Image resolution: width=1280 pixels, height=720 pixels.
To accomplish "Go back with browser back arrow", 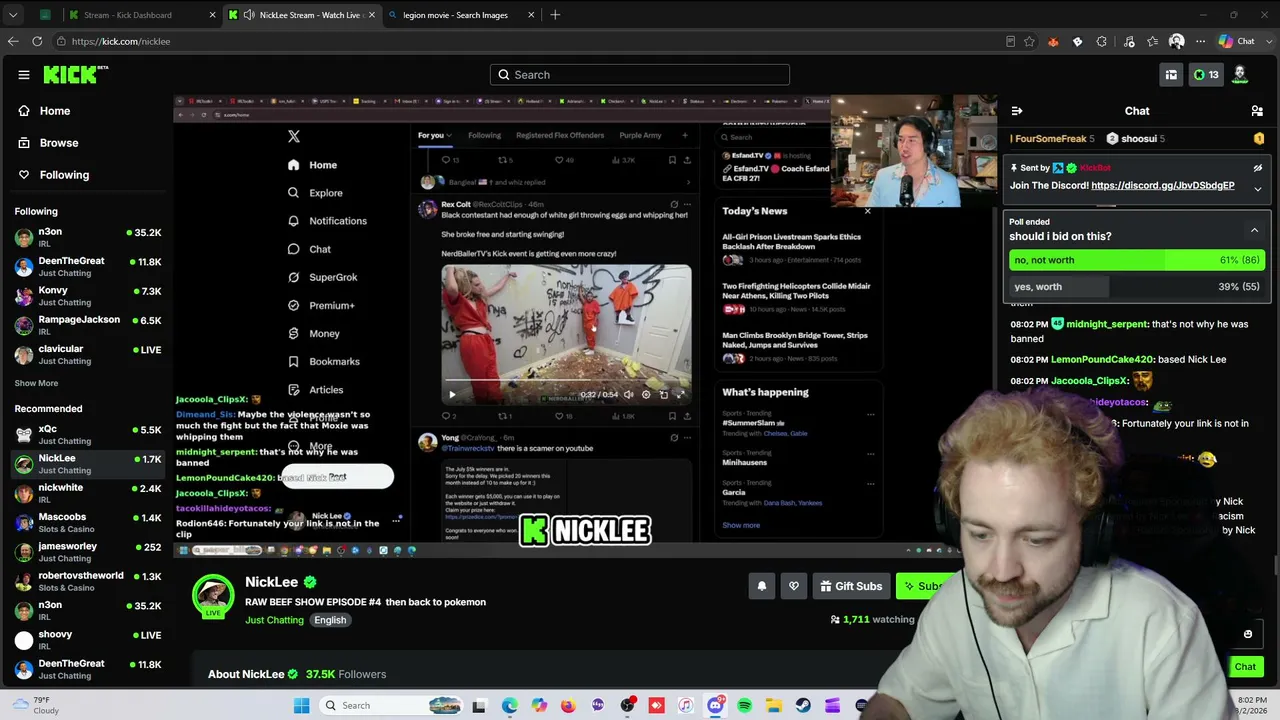I will point(13,41).
